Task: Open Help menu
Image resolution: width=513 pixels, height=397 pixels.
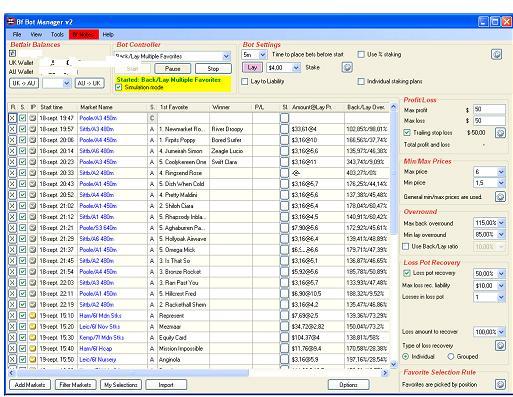Action: point(108,34)
